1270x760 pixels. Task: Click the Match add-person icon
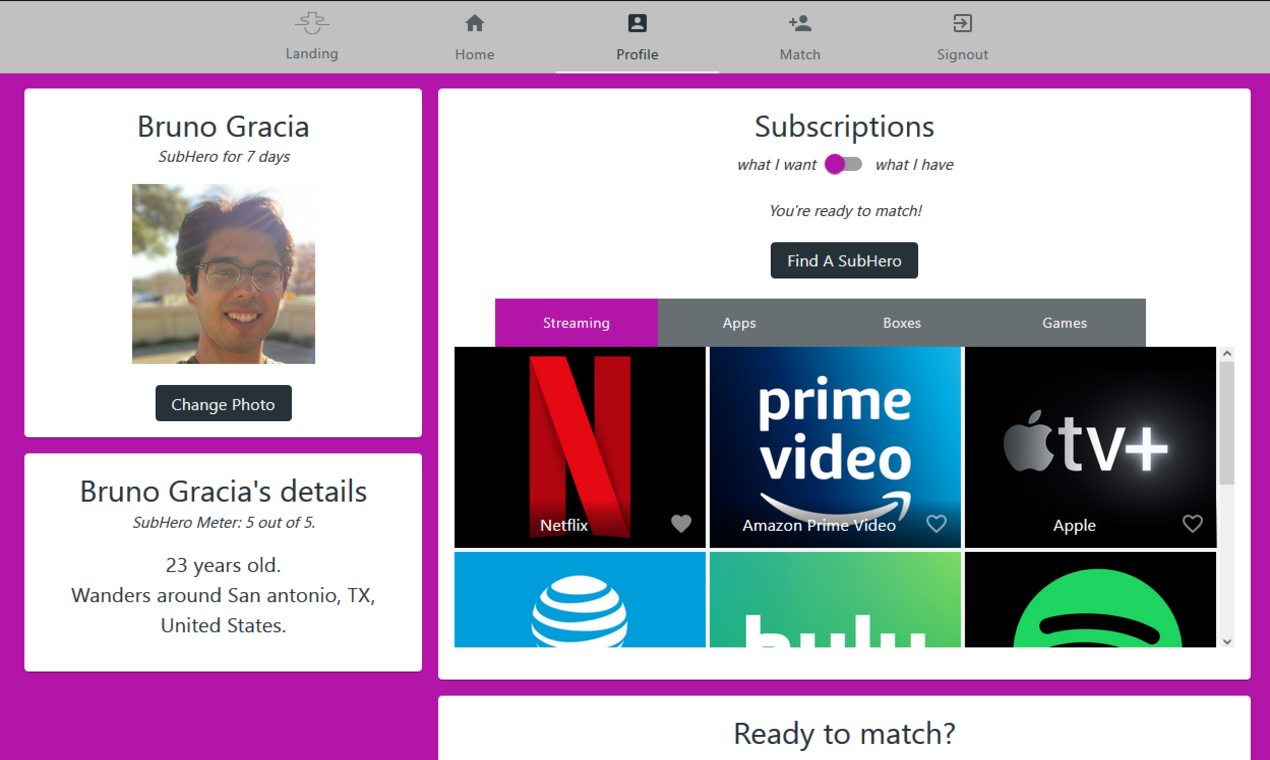click(x=799, y=23)
